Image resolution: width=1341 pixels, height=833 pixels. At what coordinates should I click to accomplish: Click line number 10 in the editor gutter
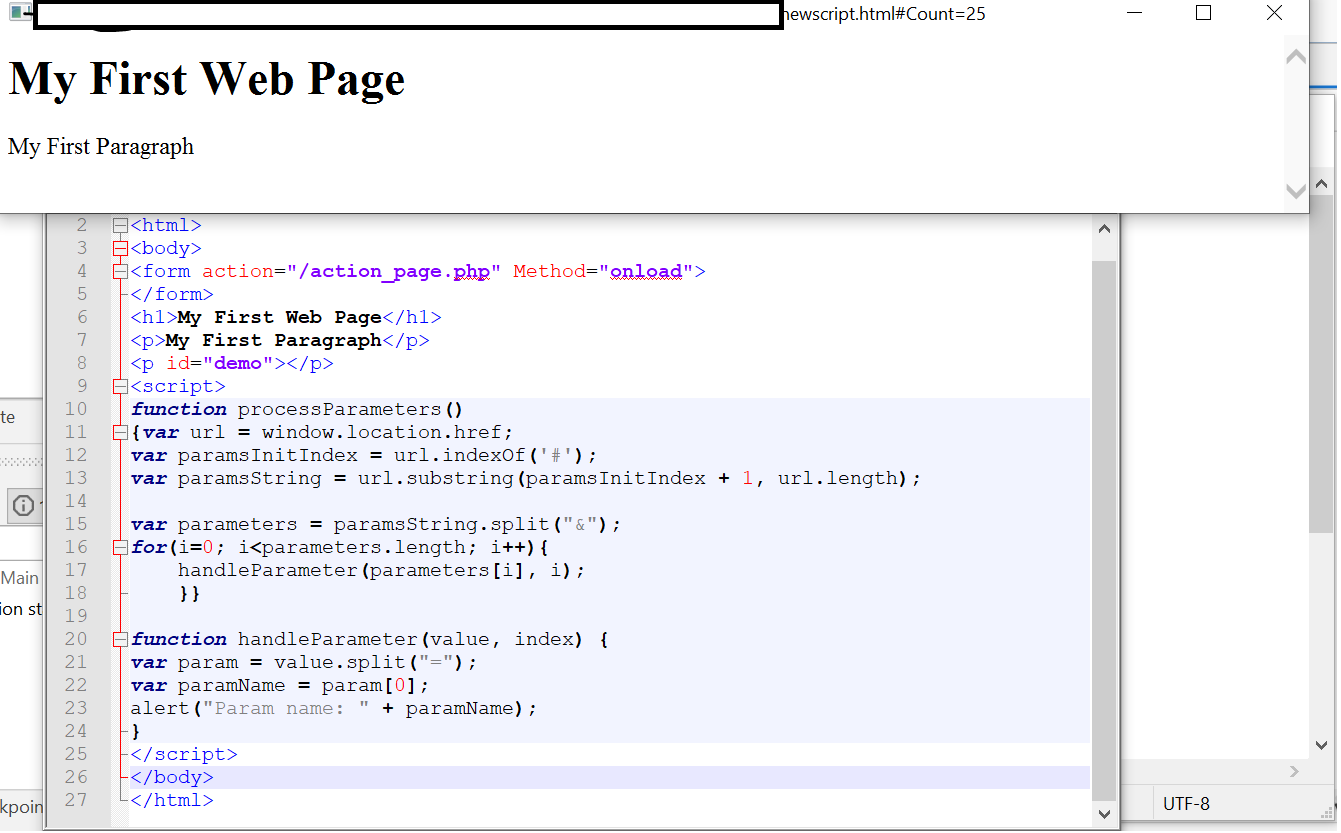coord(75,410)
